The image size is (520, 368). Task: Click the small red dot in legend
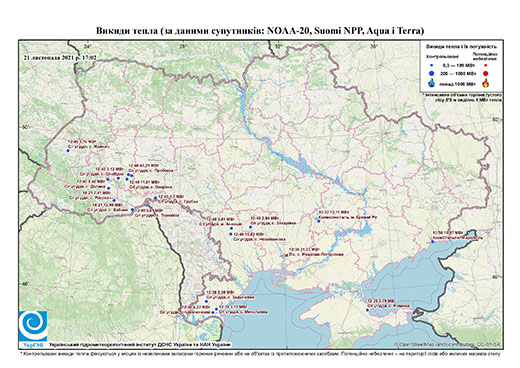pyautogui.click(x=486, y=66)
